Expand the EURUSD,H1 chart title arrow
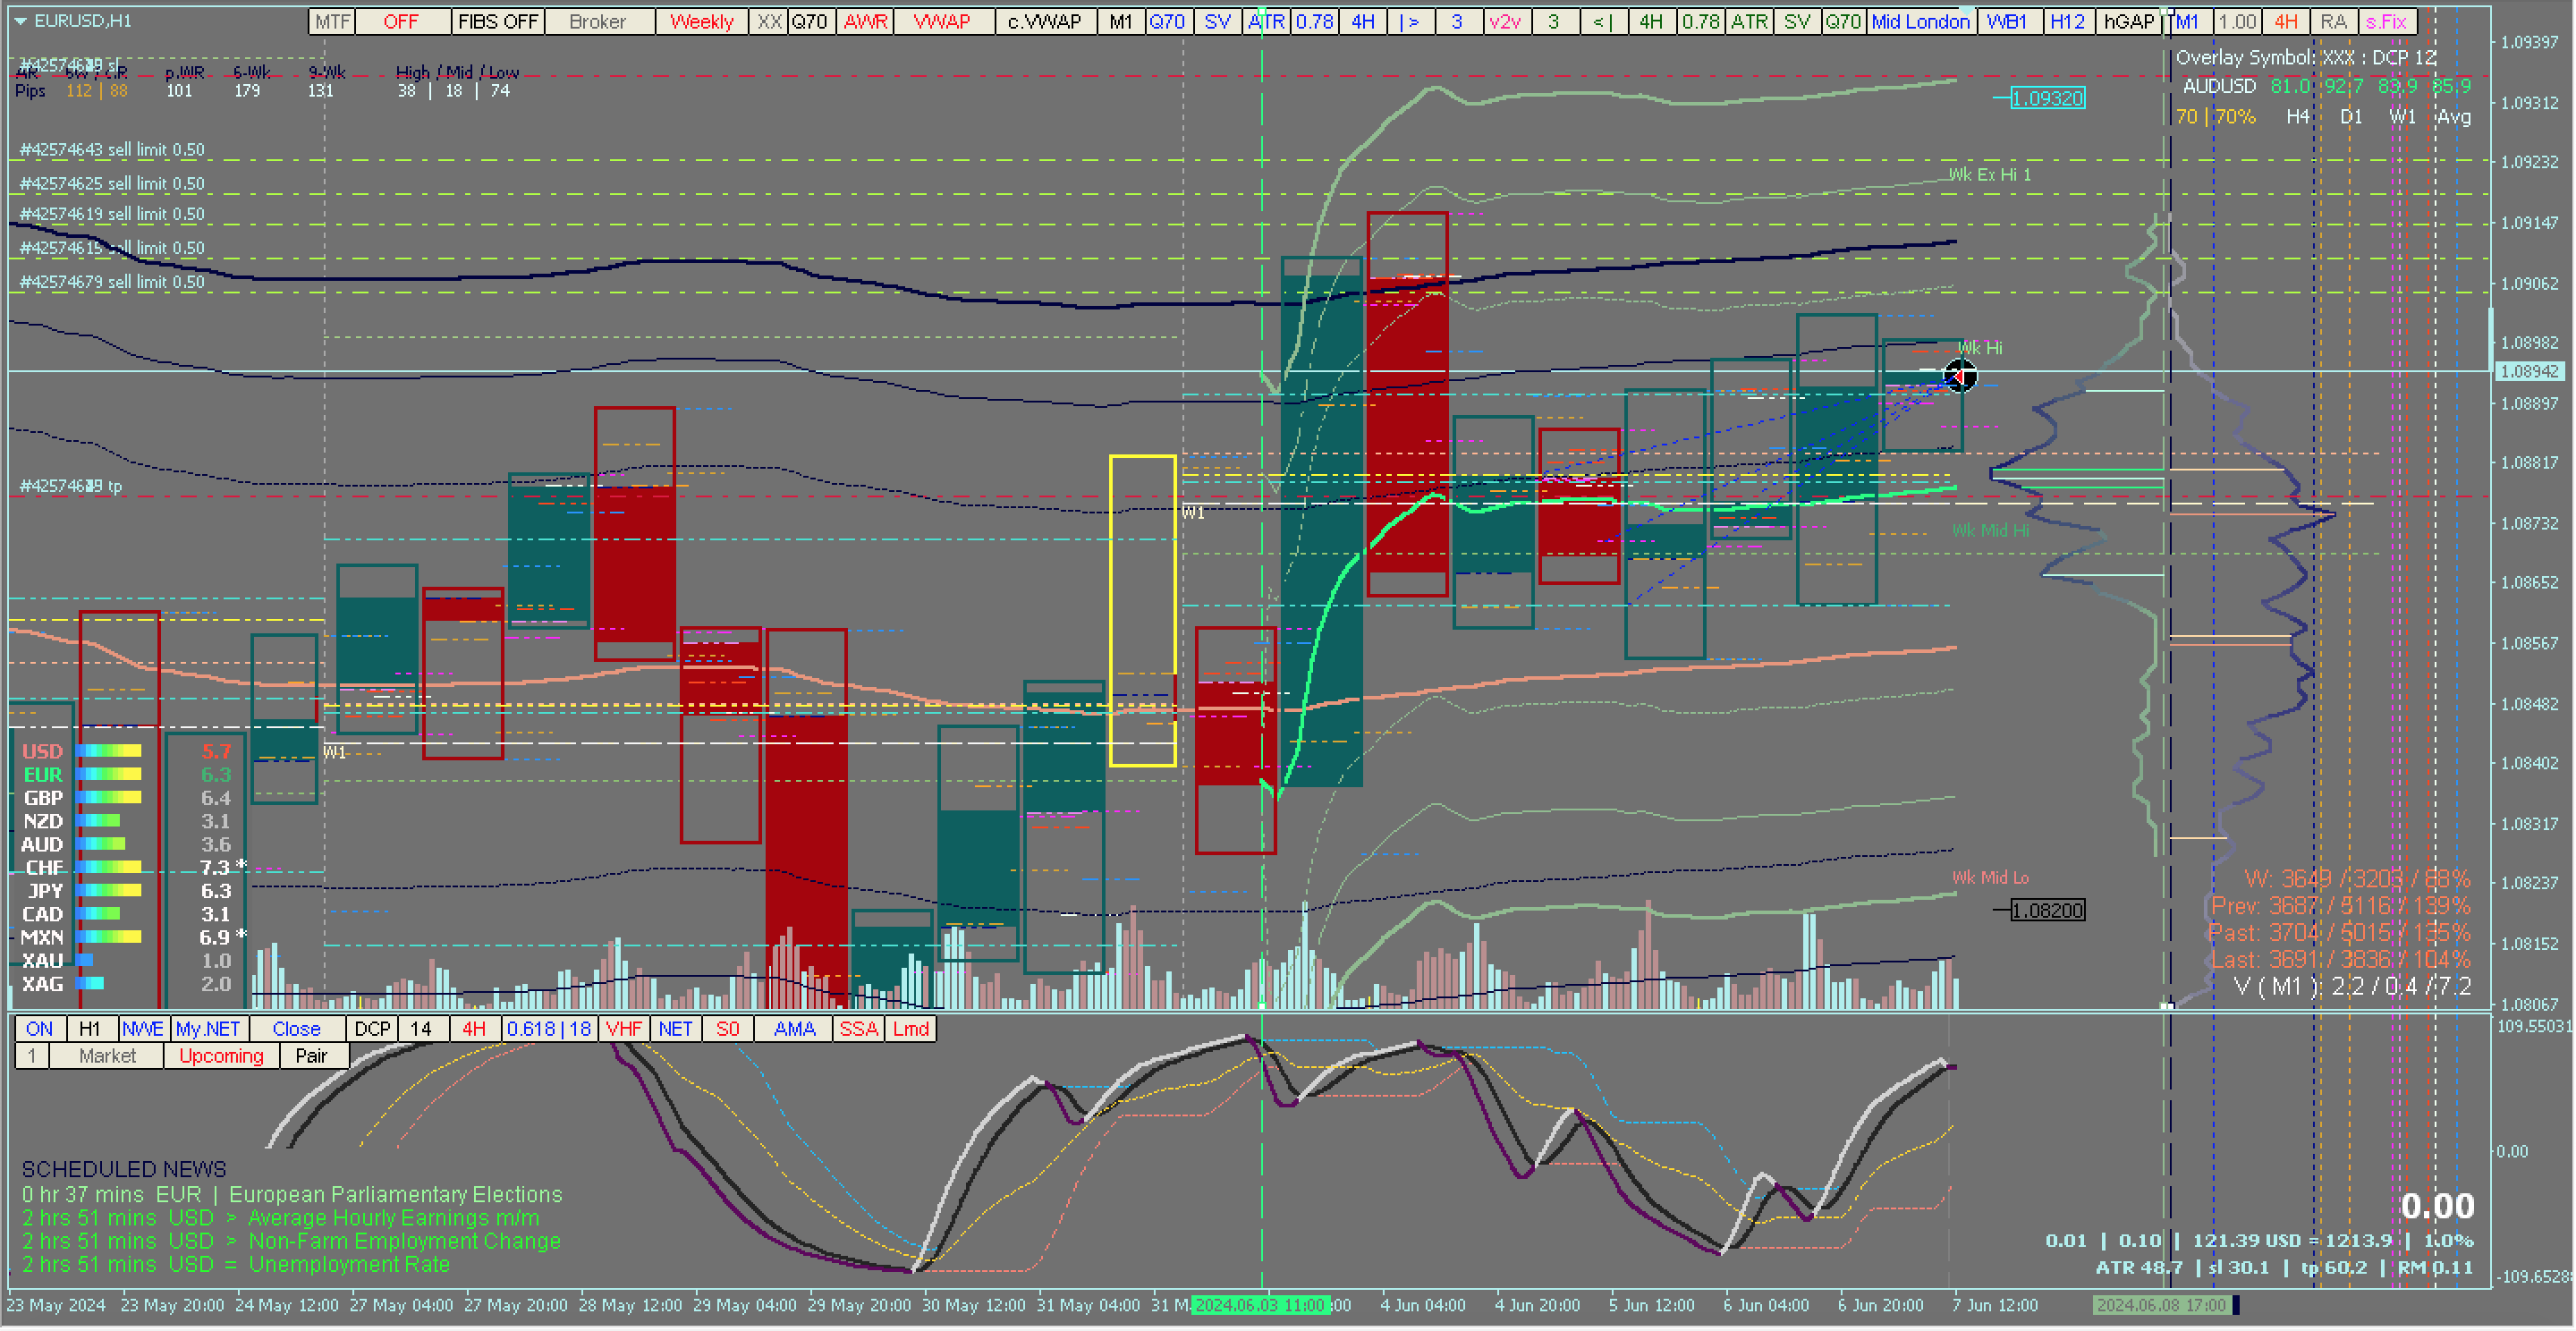The height and width of the screenshot is (1331, 2576). coord(20,21)
